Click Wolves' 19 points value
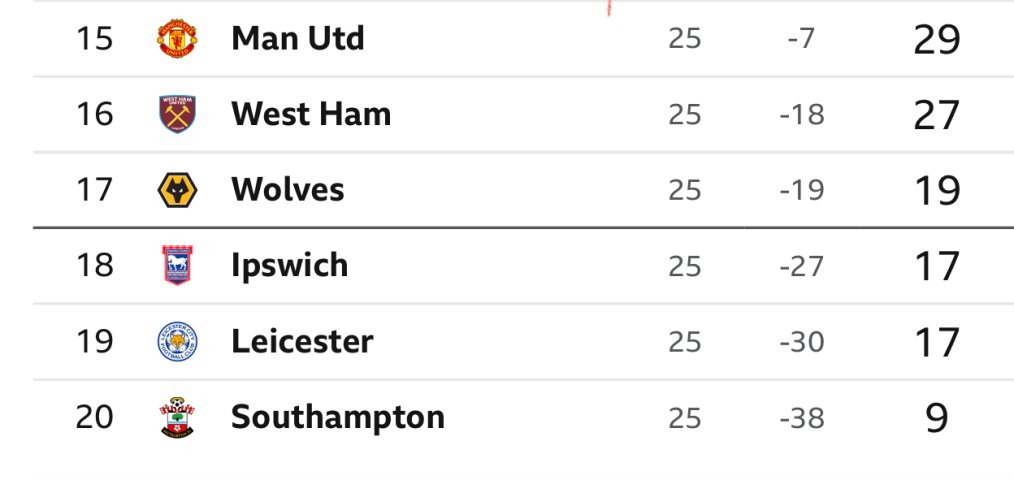The width and height of the screenshot is (1014, 480). tap(936, 191)
